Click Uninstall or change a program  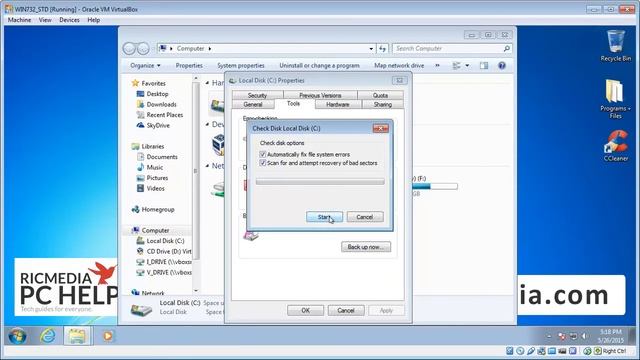[x=319, y=65]
